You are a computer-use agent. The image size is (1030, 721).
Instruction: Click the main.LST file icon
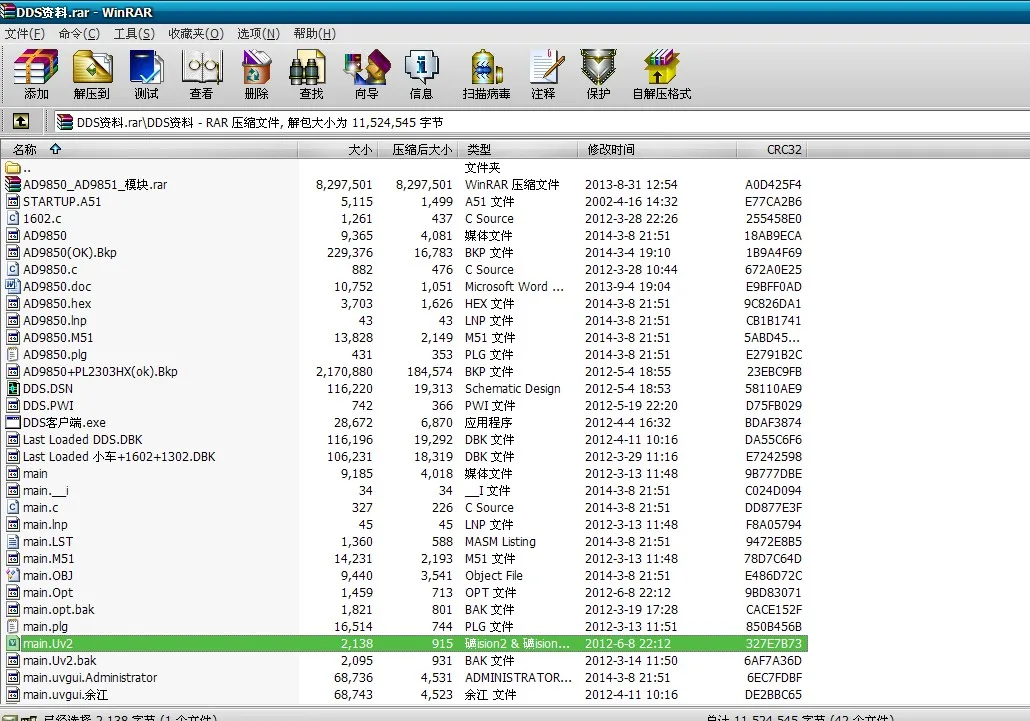point(12,542)
